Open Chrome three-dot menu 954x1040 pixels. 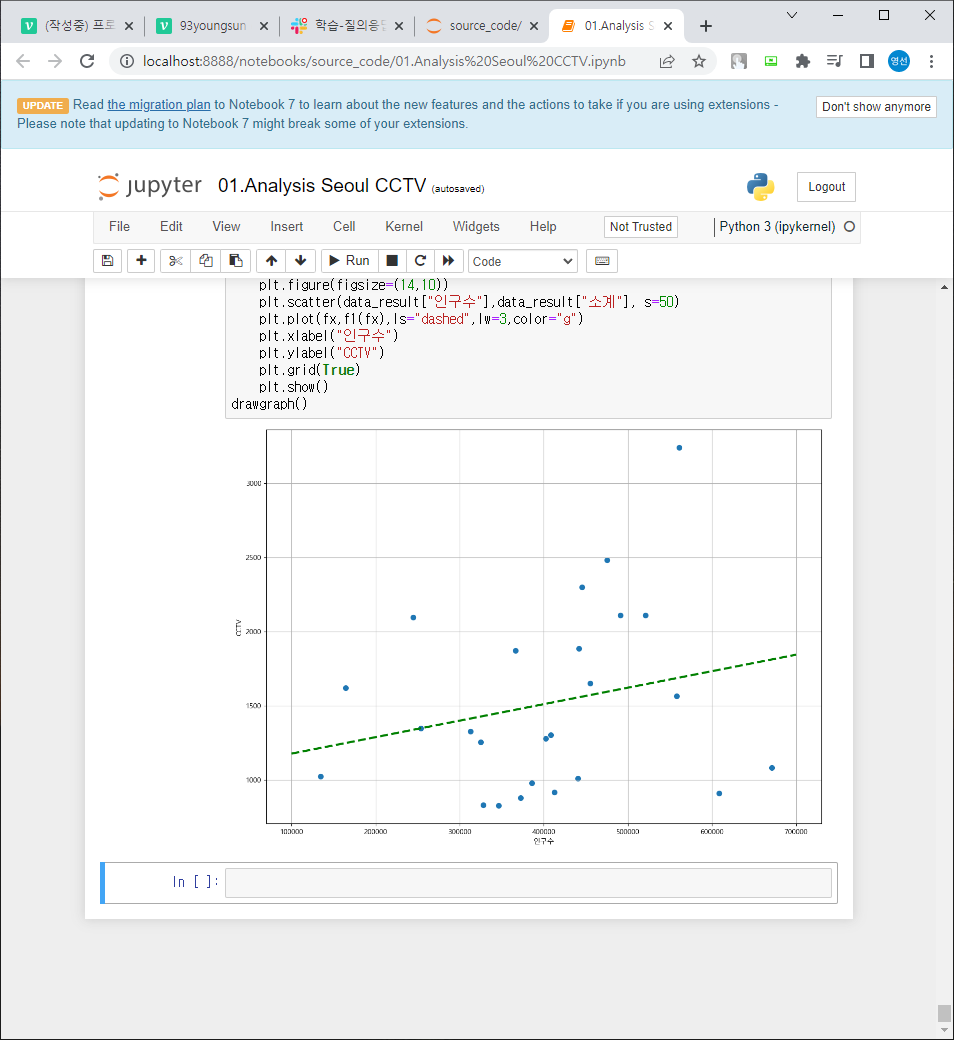(x=931, y=62)
